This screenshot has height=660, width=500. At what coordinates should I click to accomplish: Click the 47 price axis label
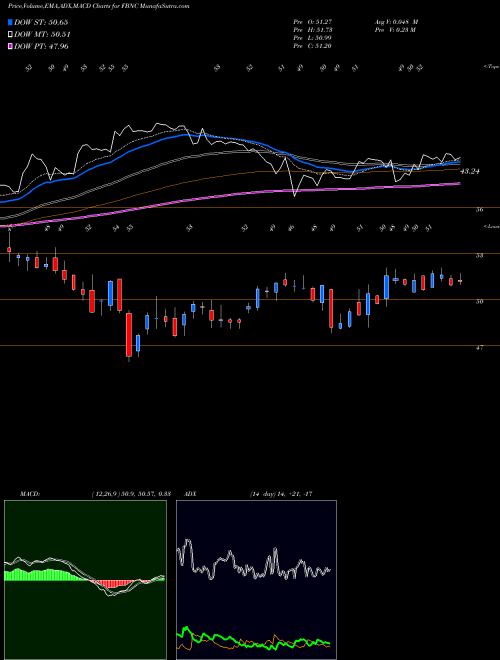(479, 348)
